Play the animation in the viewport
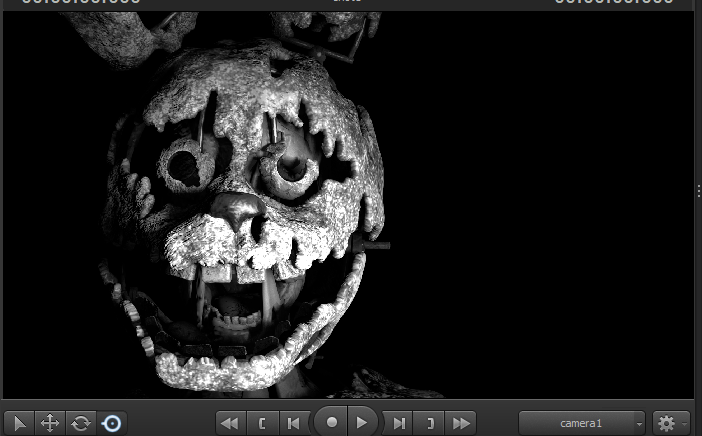The width and height of the screenshot is (702, 436). (362, 422)
